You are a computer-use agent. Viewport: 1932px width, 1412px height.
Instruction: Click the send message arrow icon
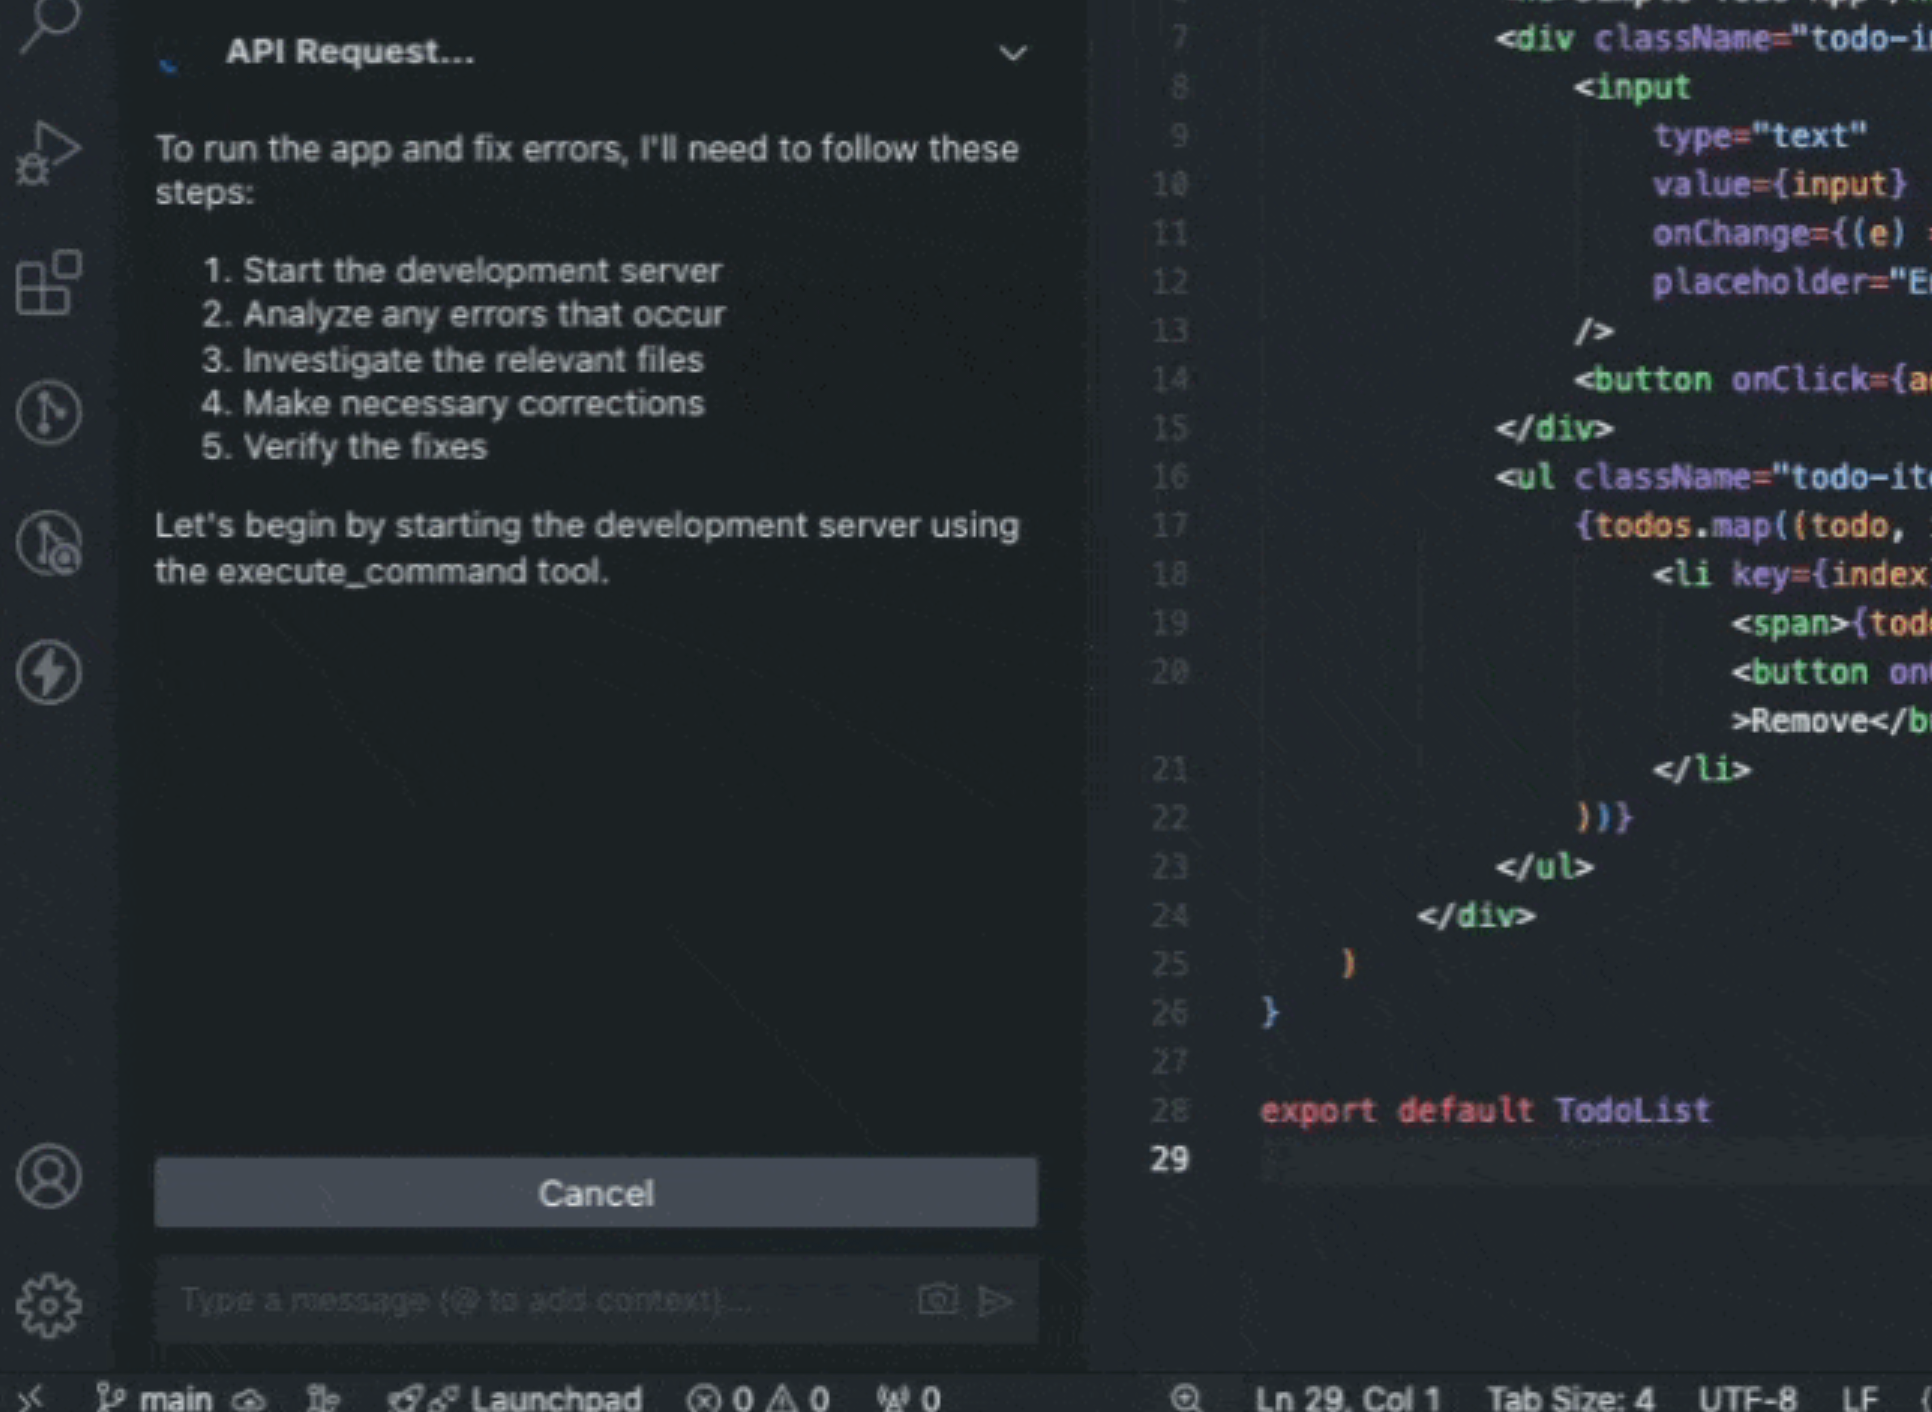pyautogui.click(x=995, y=1300)
